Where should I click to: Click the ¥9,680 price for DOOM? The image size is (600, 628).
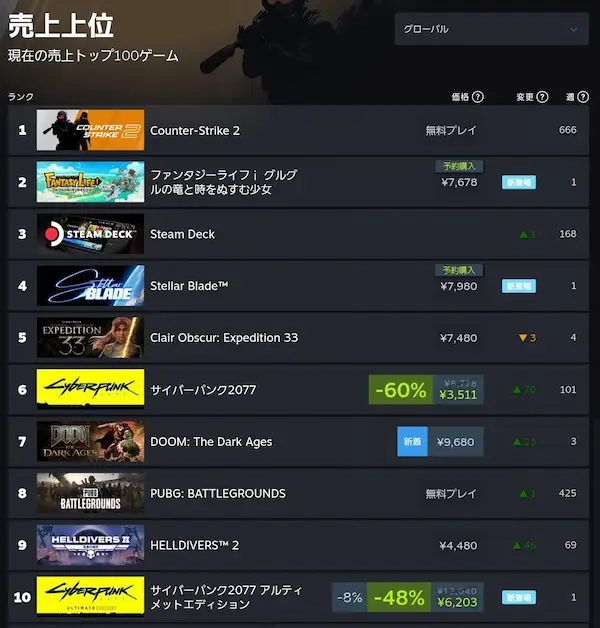455,442
